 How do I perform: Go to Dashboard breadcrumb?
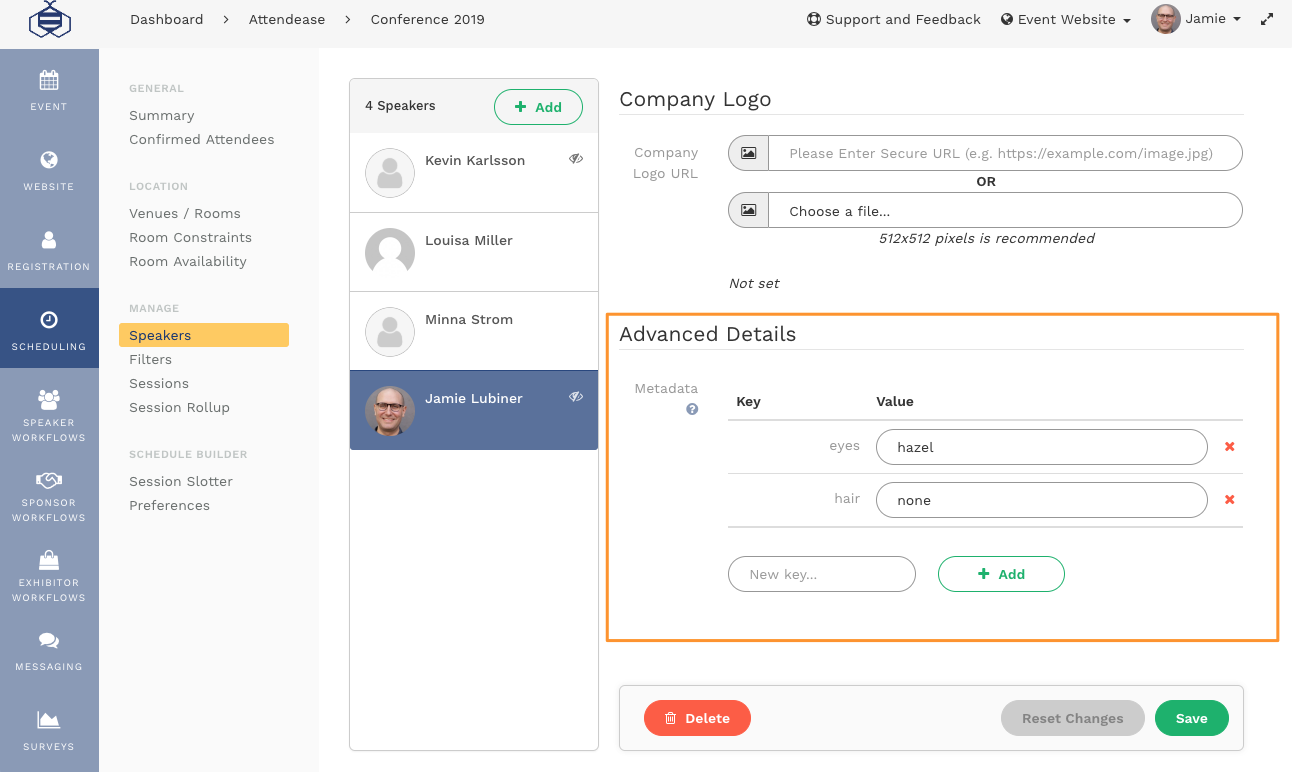pos(167,19)
